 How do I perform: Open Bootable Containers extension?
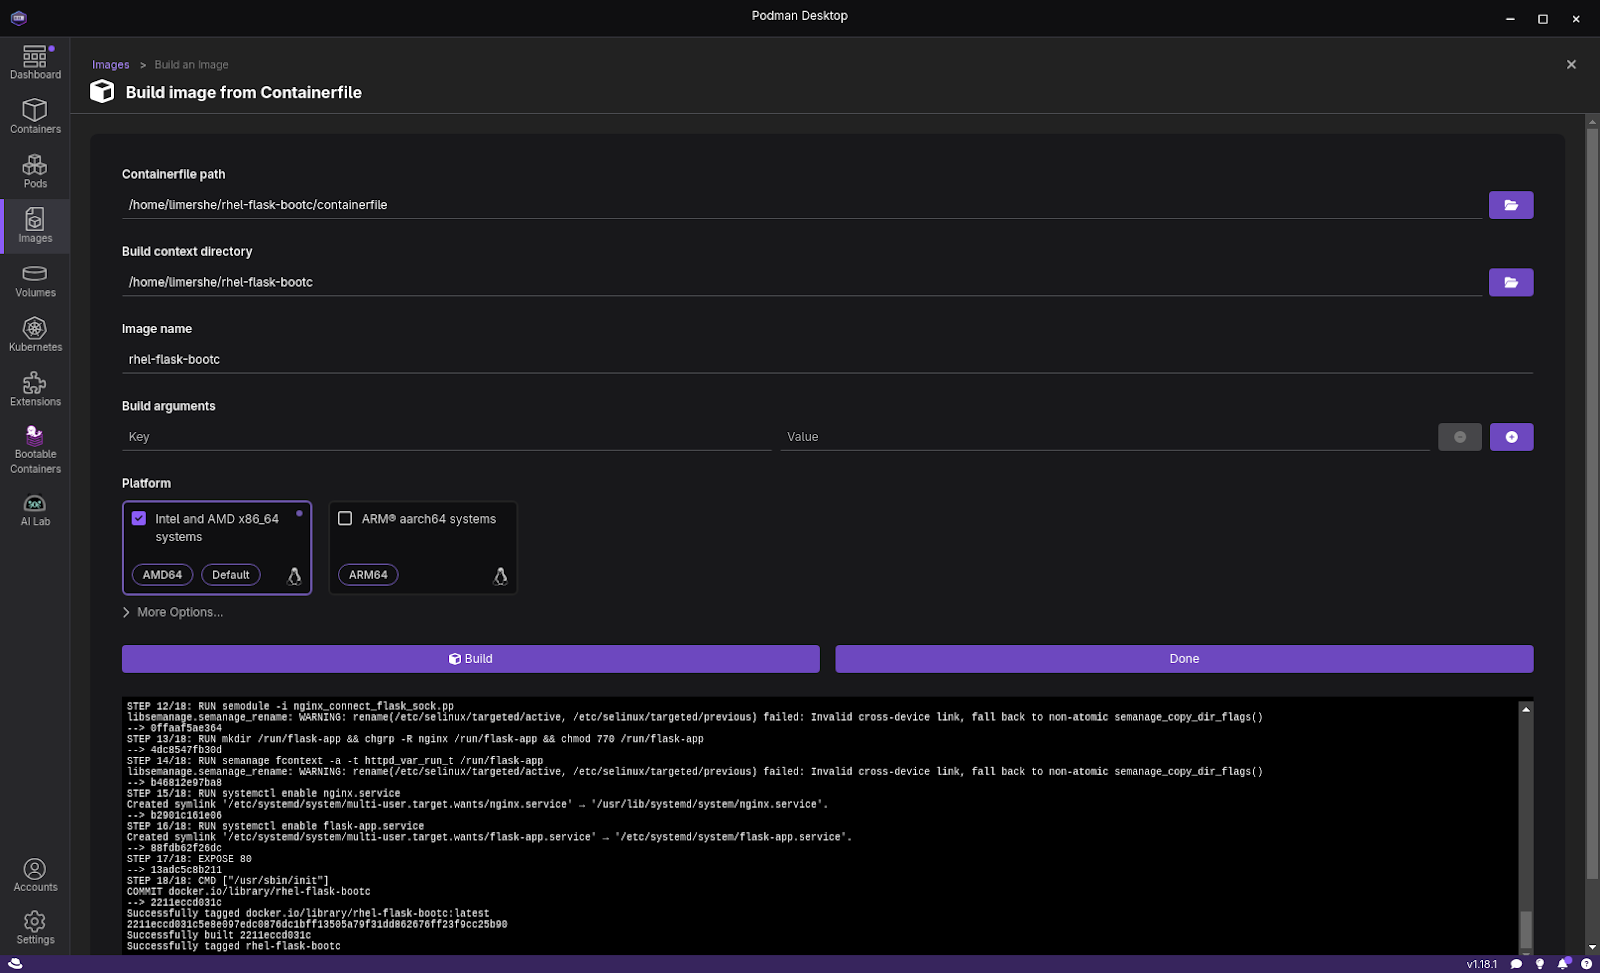[x=35, y=449]
